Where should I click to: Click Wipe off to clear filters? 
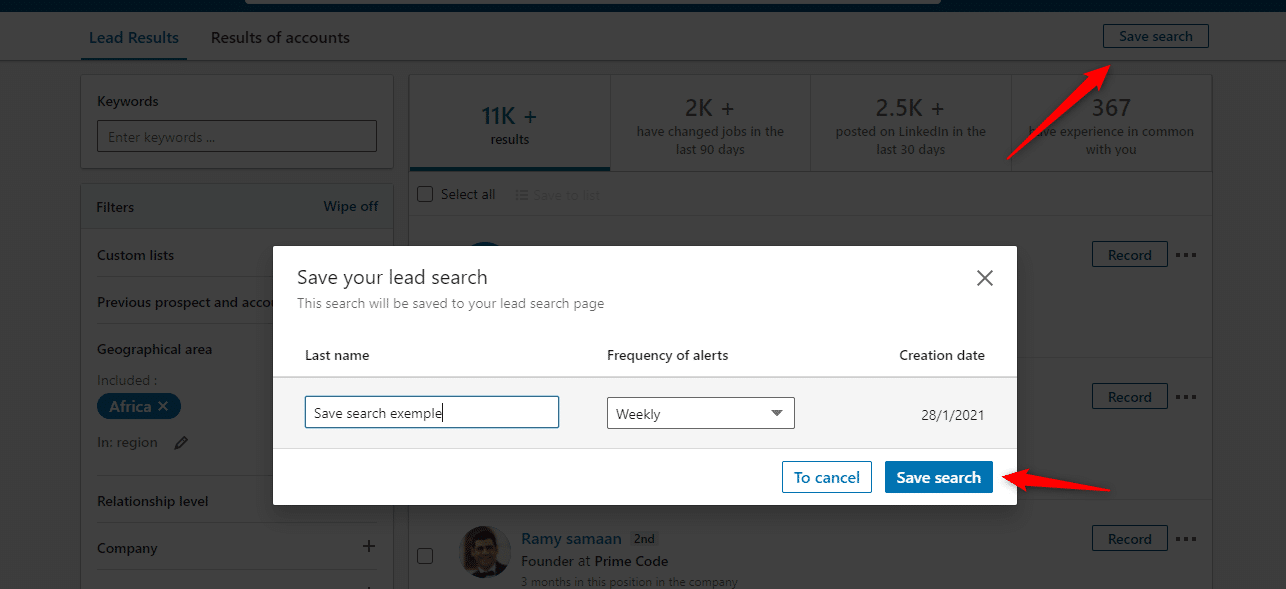click(350, 206)
